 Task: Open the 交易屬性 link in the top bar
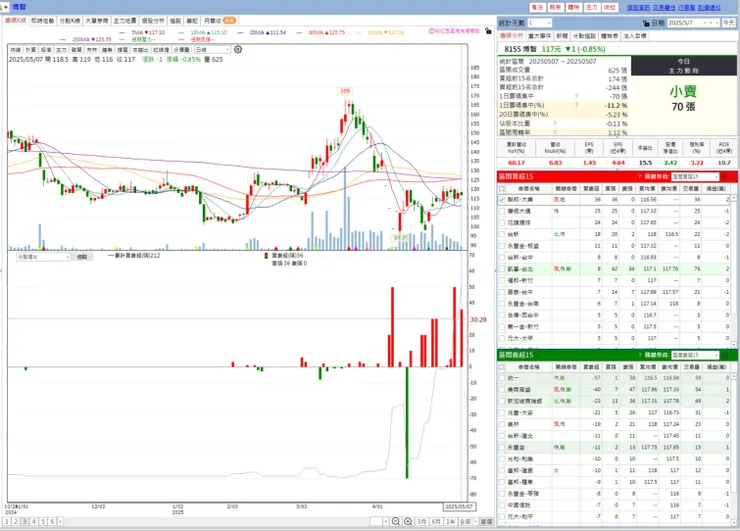[x=664, y=8]
